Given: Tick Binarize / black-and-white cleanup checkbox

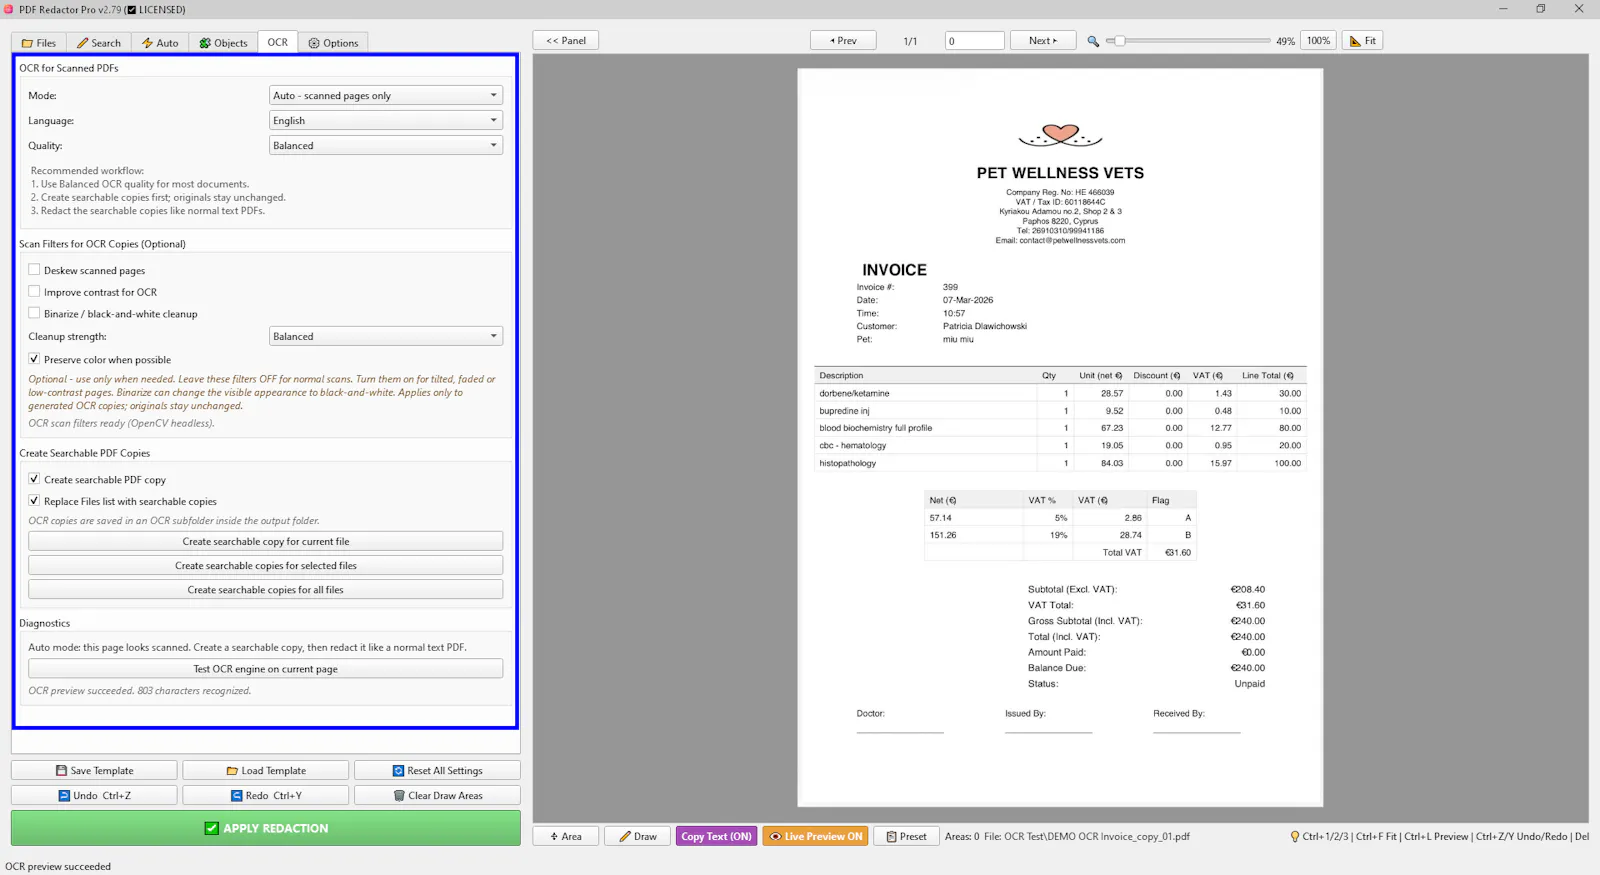Looking at the screenshot, I should tap(34, 313).
